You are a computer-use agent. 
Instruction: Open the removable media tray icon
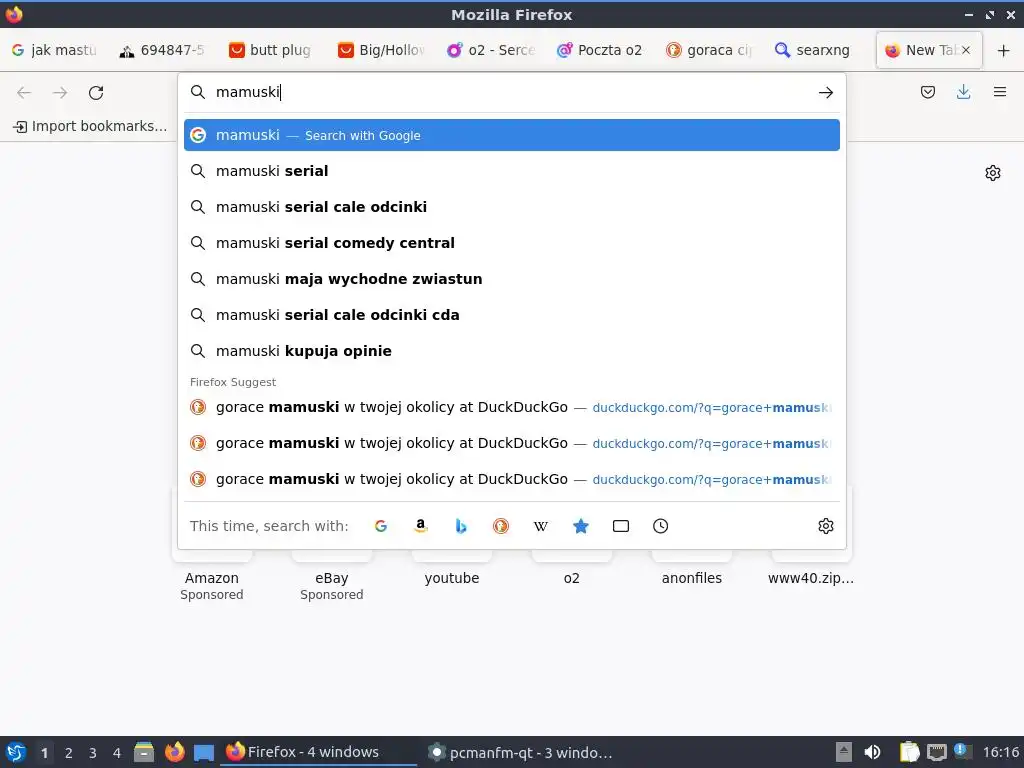click(844, 752)
